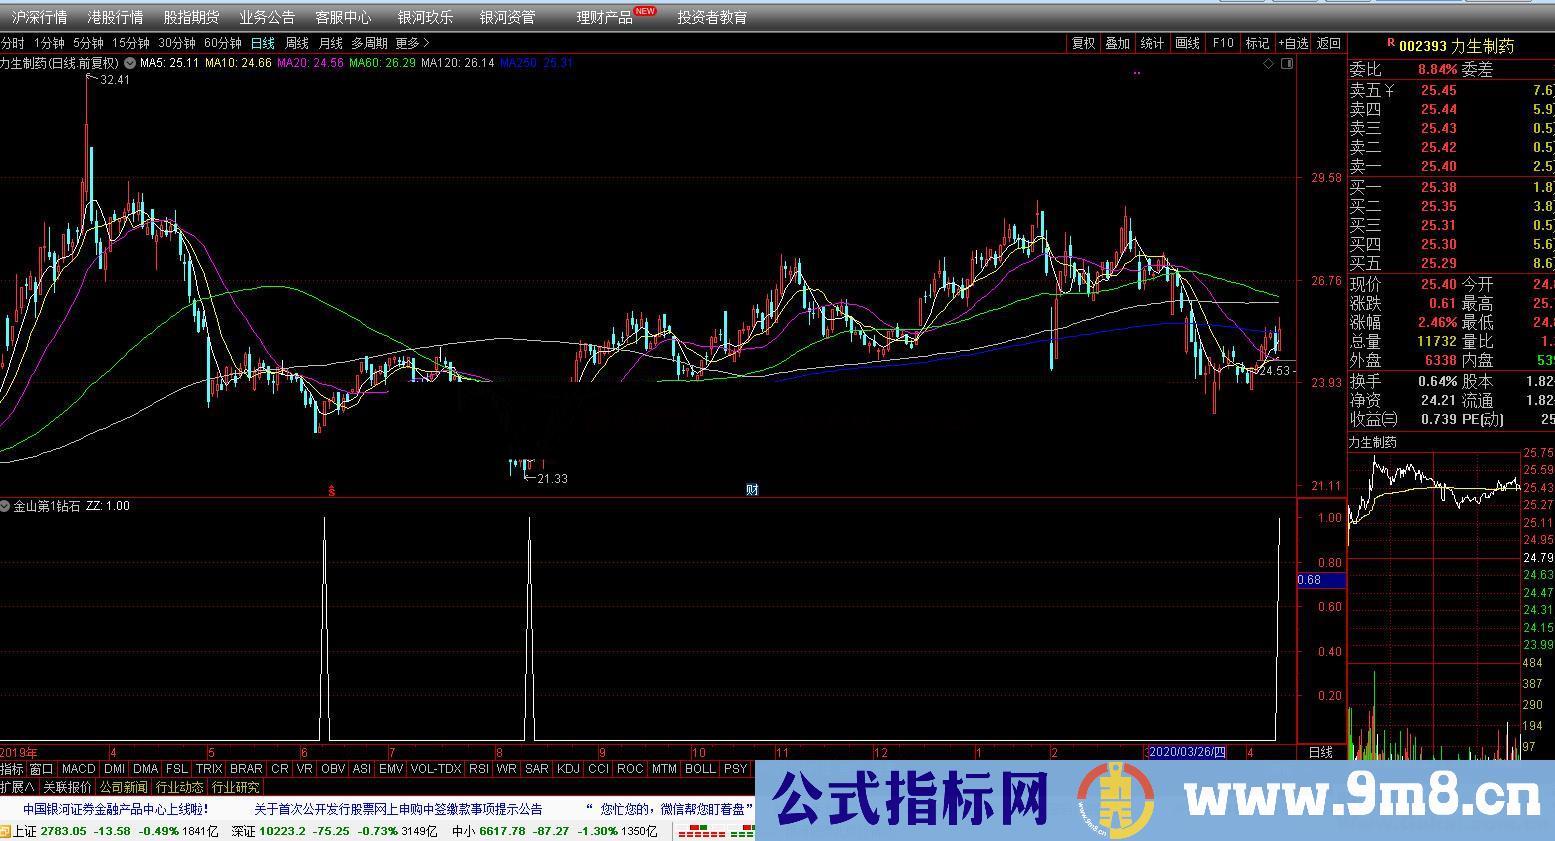1555x841 pixels.
Task: Open the 关联报价 tab
Action: tap(67, 788)
